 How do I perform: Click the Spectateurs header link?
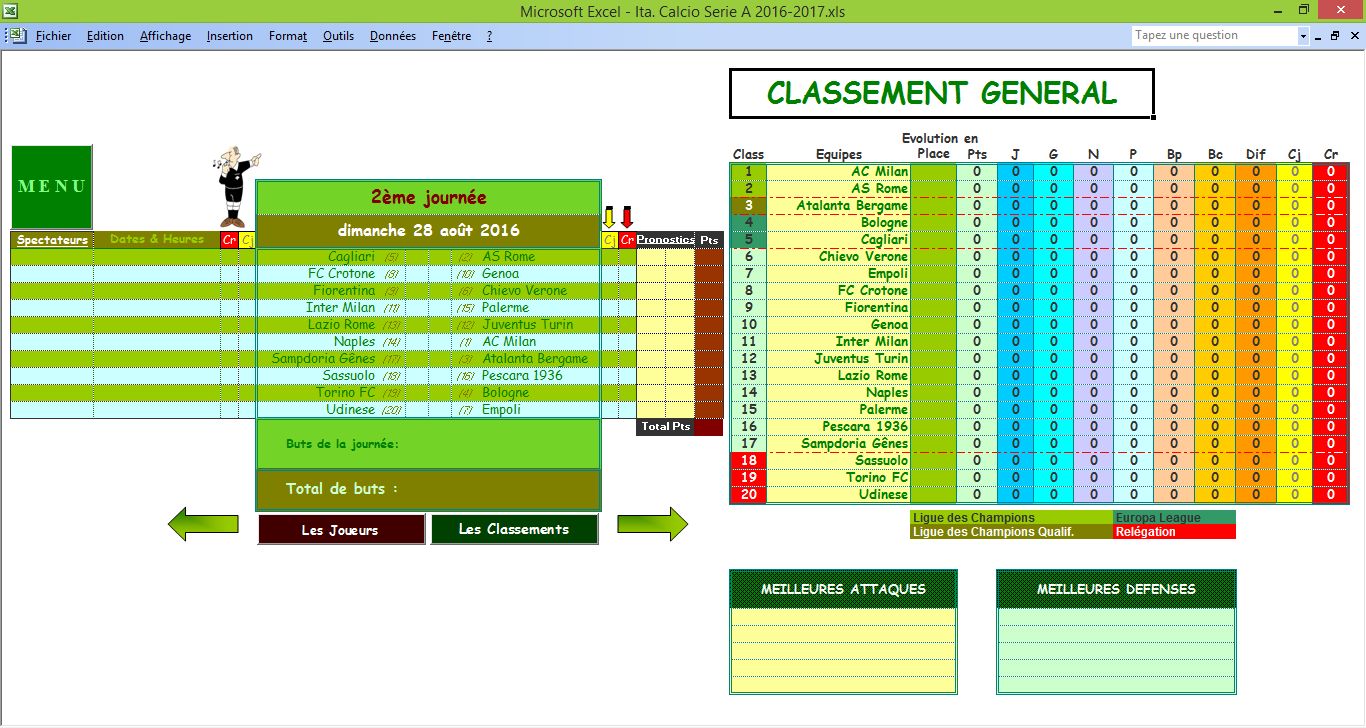pos(52,240)
